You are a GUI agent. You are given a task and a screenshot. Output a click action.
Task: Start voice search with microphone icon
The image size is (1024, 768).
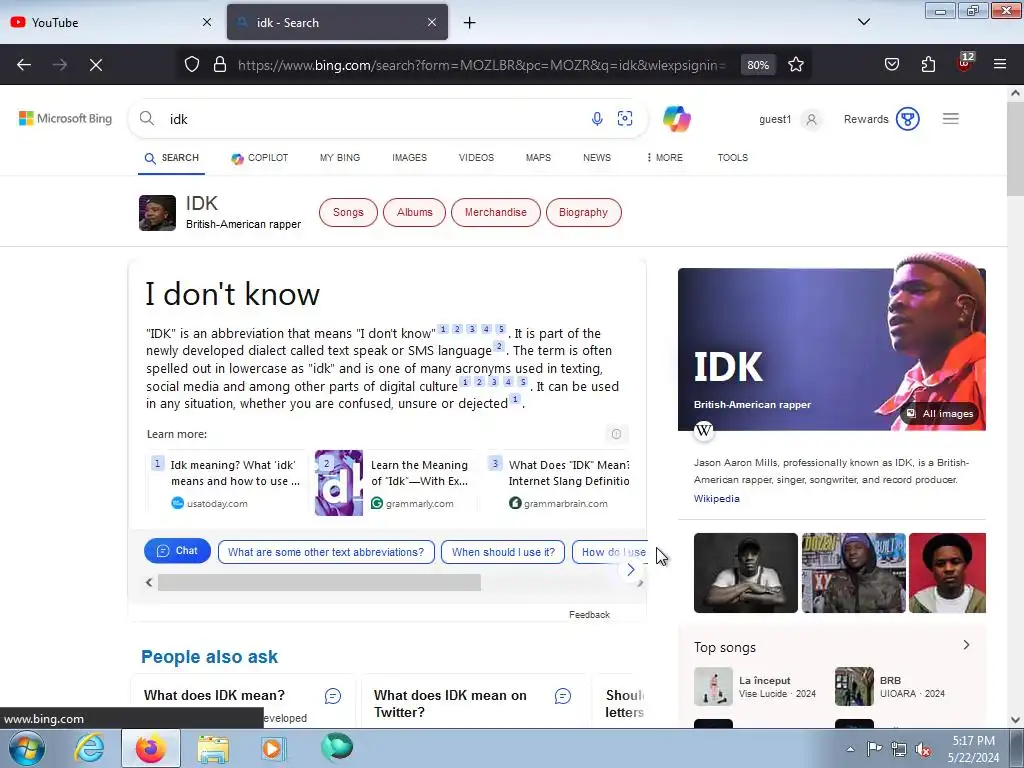pos(597,119)
